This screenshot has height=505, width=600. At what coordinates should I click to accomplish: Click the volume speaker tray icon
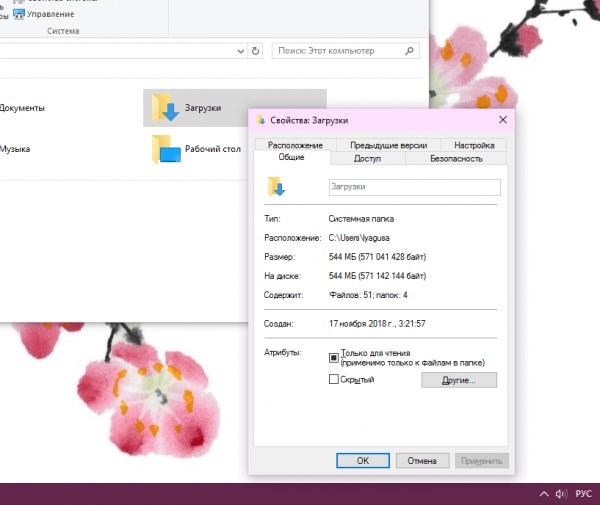[561, 494]
